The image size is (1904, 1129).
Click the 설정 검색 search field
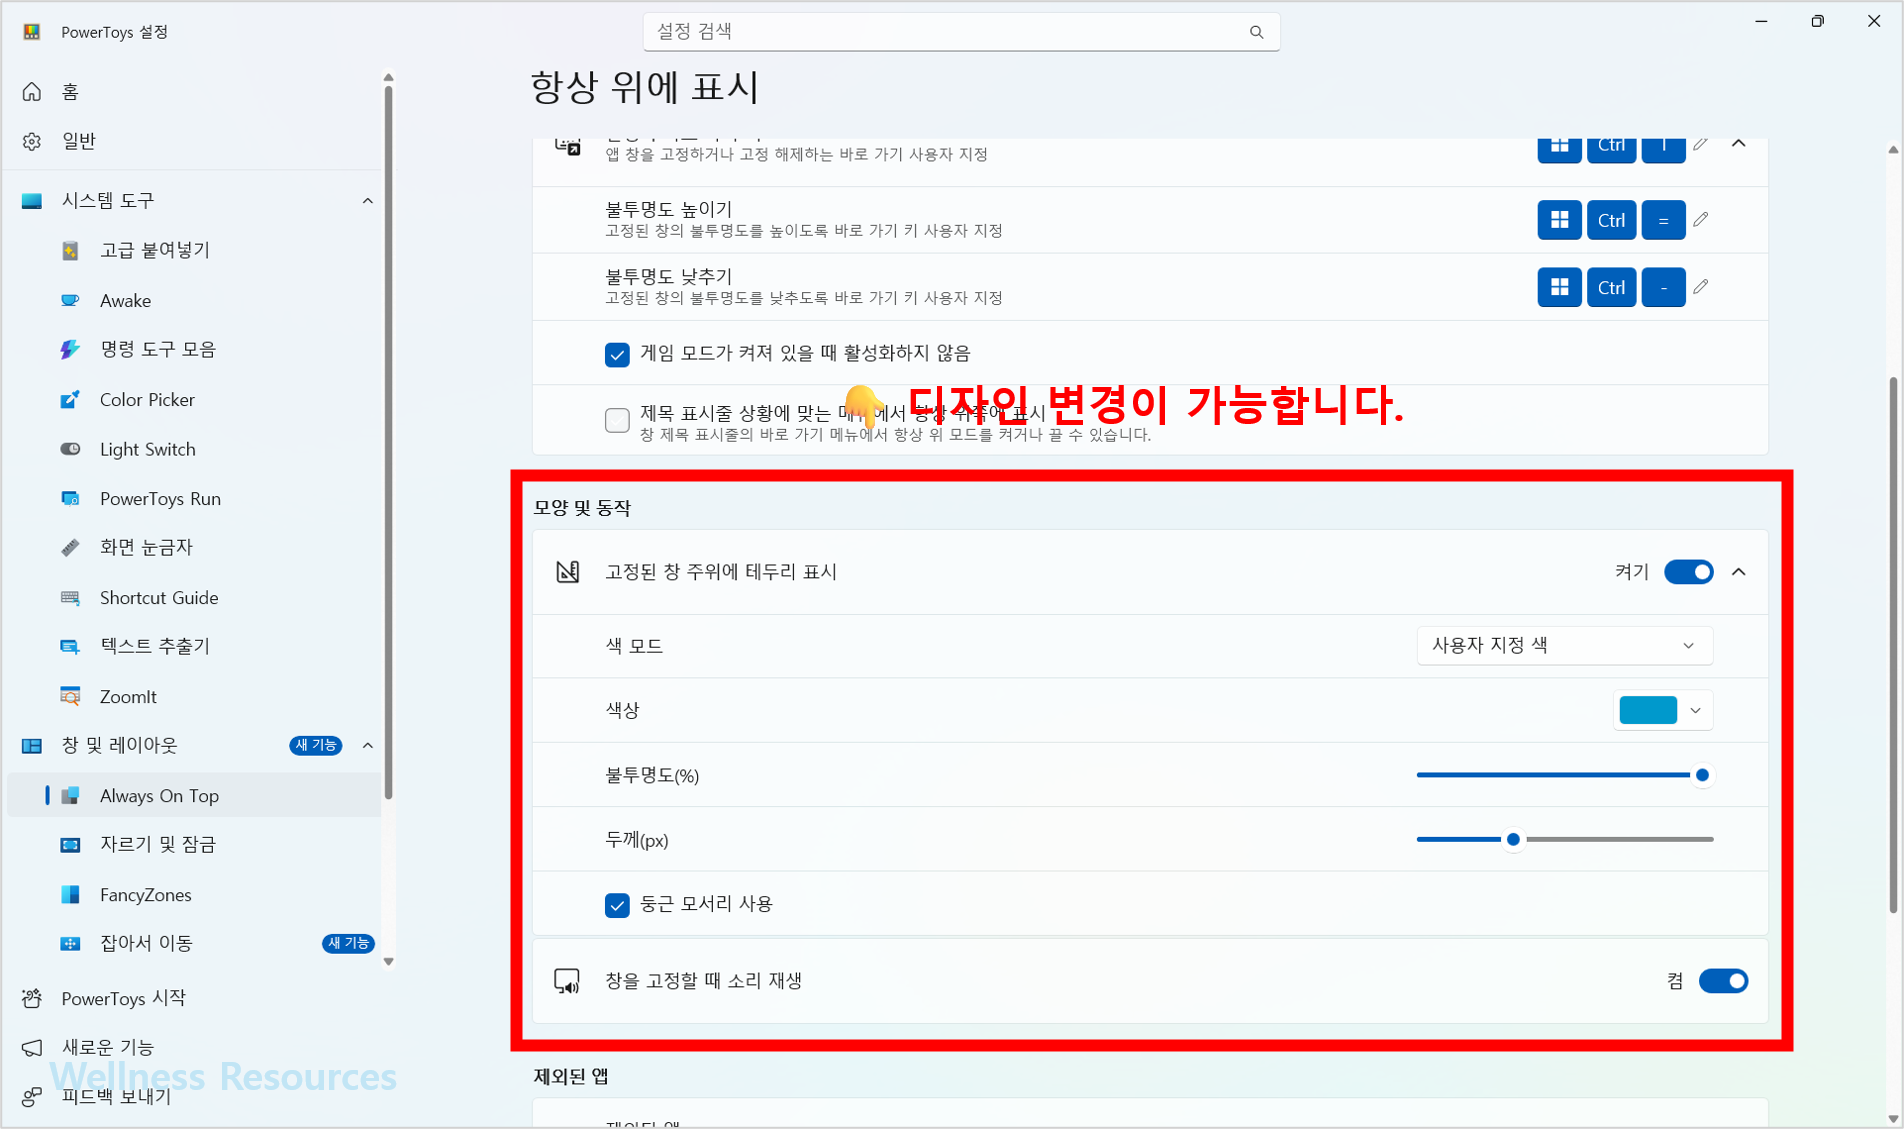[x=961, y=32]
